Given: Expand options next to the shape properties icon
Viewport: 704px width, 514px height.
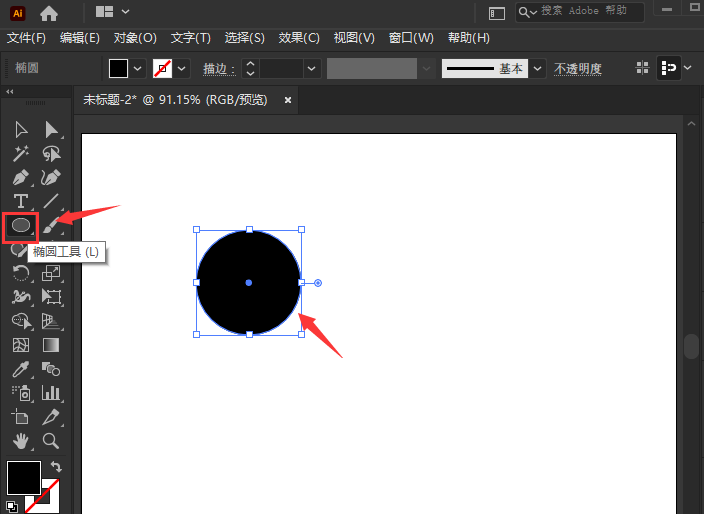Looking at the screenshot, I should pos(688,68).
